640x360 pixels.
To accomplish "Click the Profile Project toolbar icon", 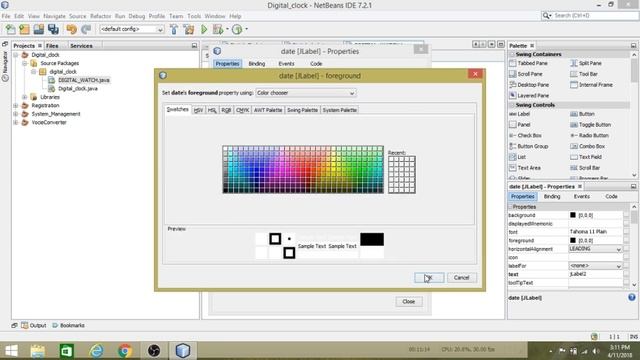I will click(x=237, y=29).
